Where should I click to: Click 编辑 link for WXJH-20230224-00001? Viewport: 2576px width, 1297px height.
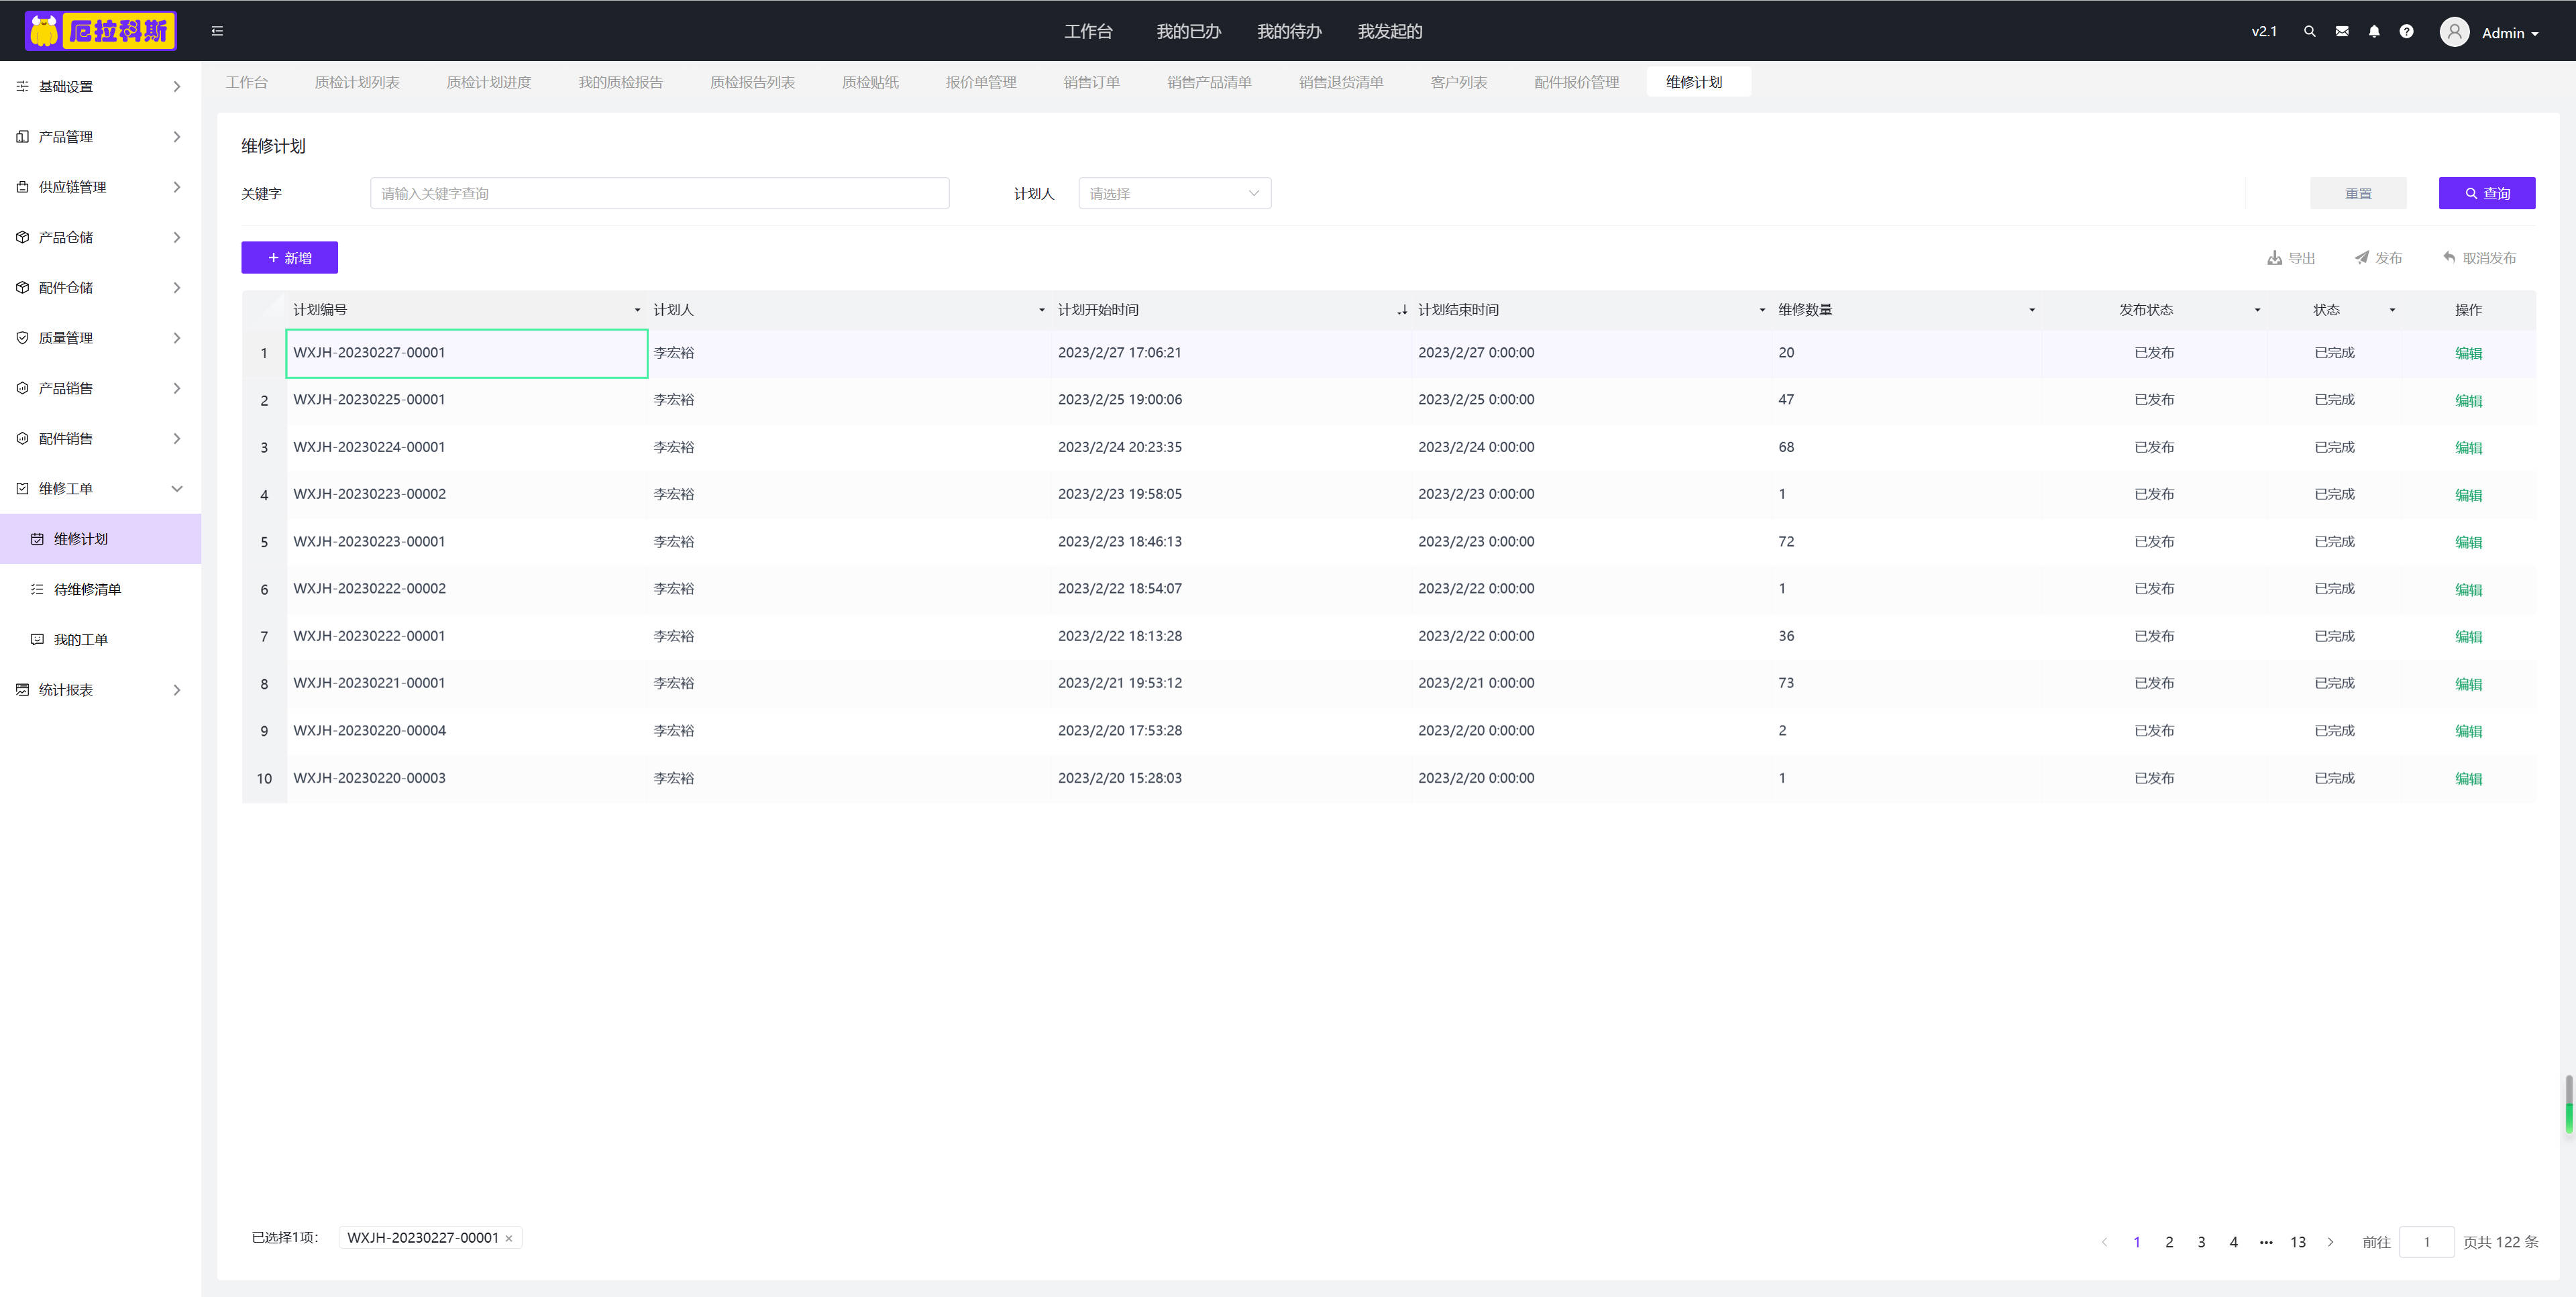click(x=2468, y=448)
